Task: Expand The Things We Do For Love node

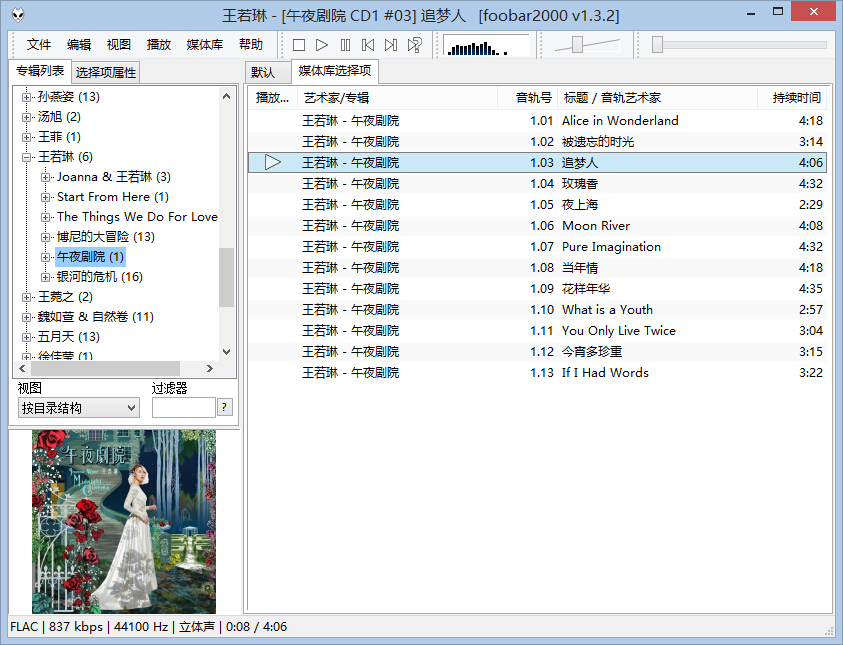Action: coord(45,217)
